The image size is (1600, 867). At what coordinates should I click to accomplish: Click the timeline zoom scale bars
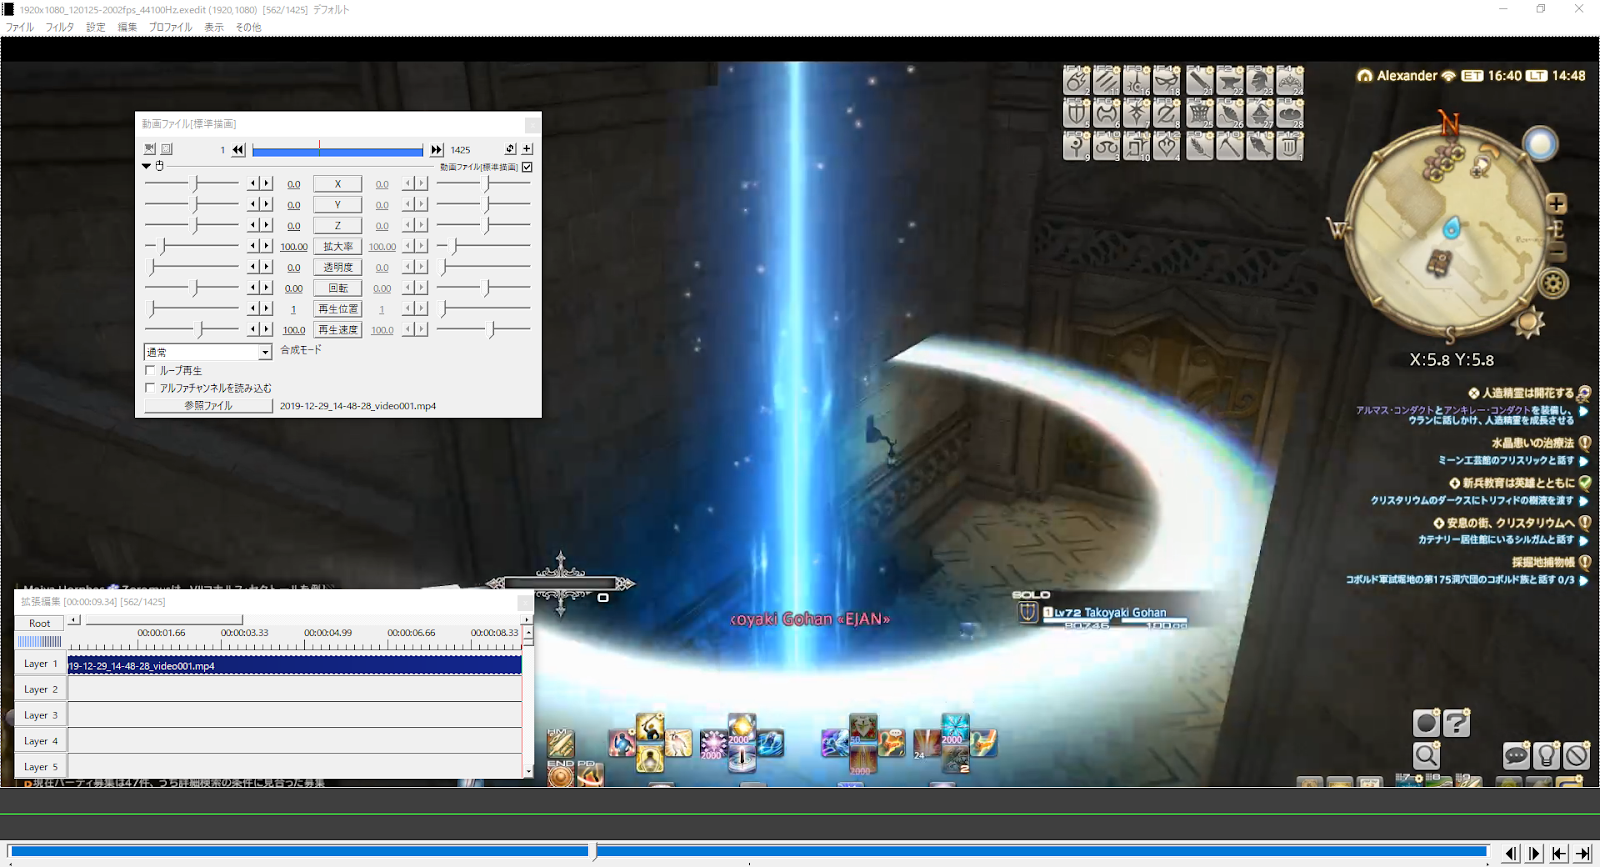click(x=40, y=642)
